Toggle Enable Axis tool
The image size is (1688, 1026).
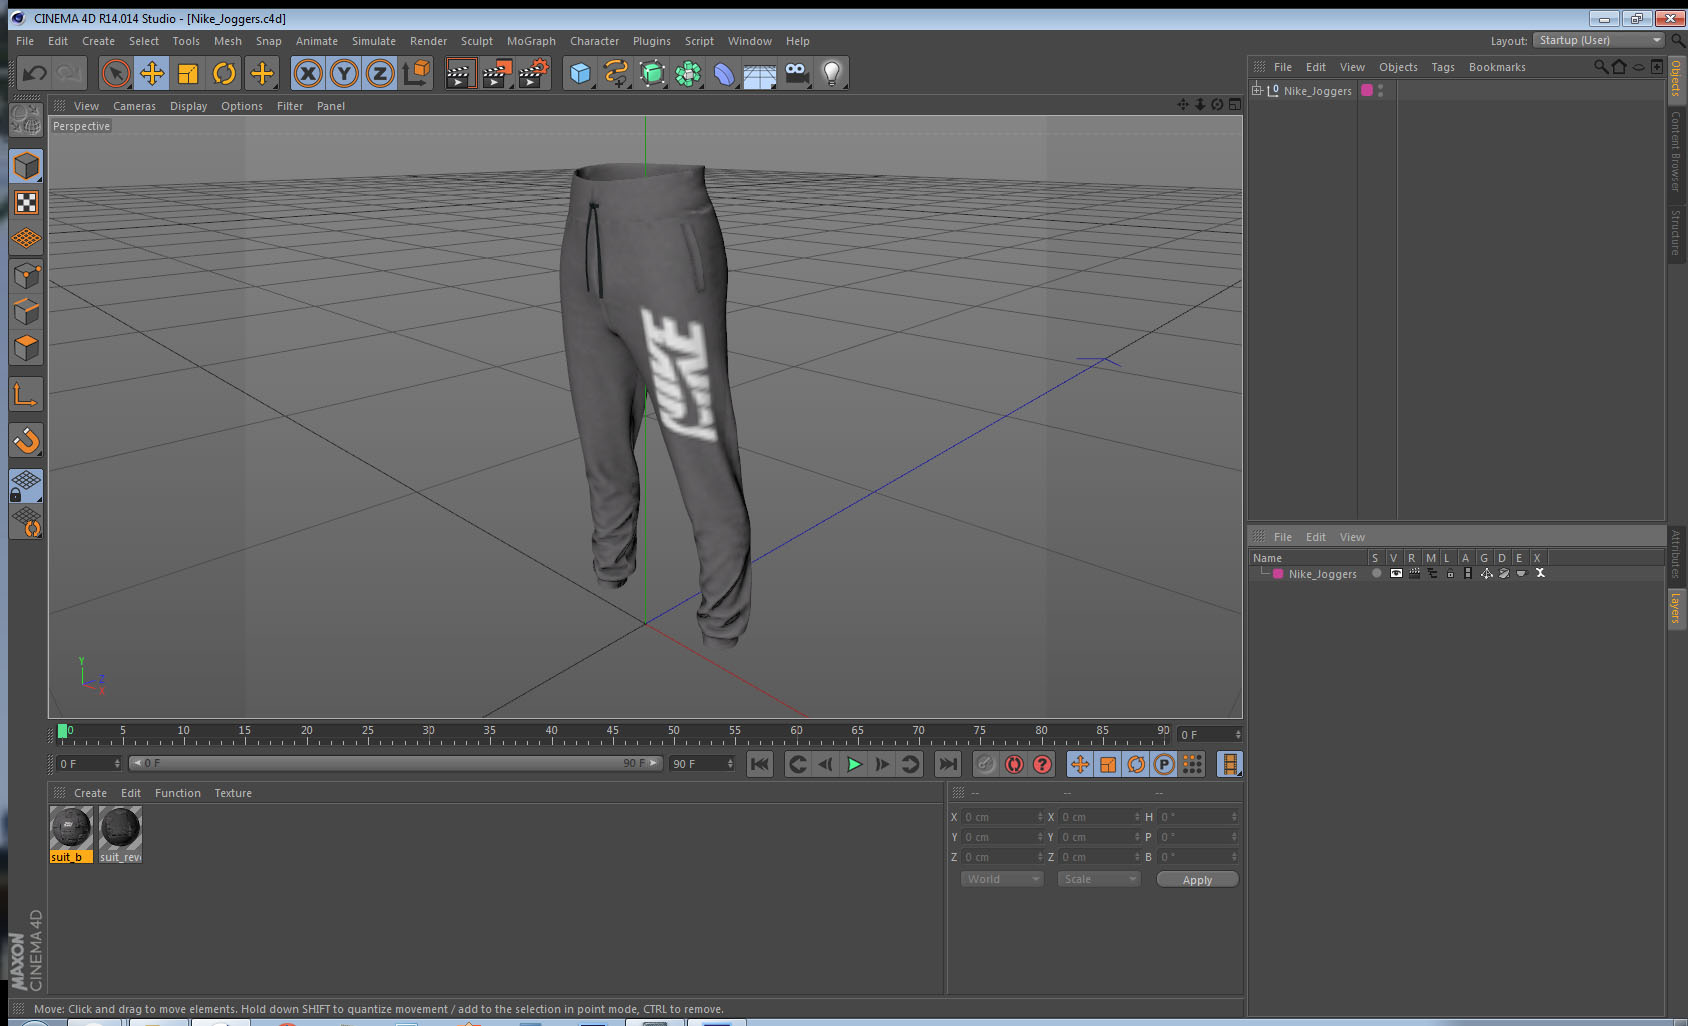pyautogui.click(x=26, y=395)
